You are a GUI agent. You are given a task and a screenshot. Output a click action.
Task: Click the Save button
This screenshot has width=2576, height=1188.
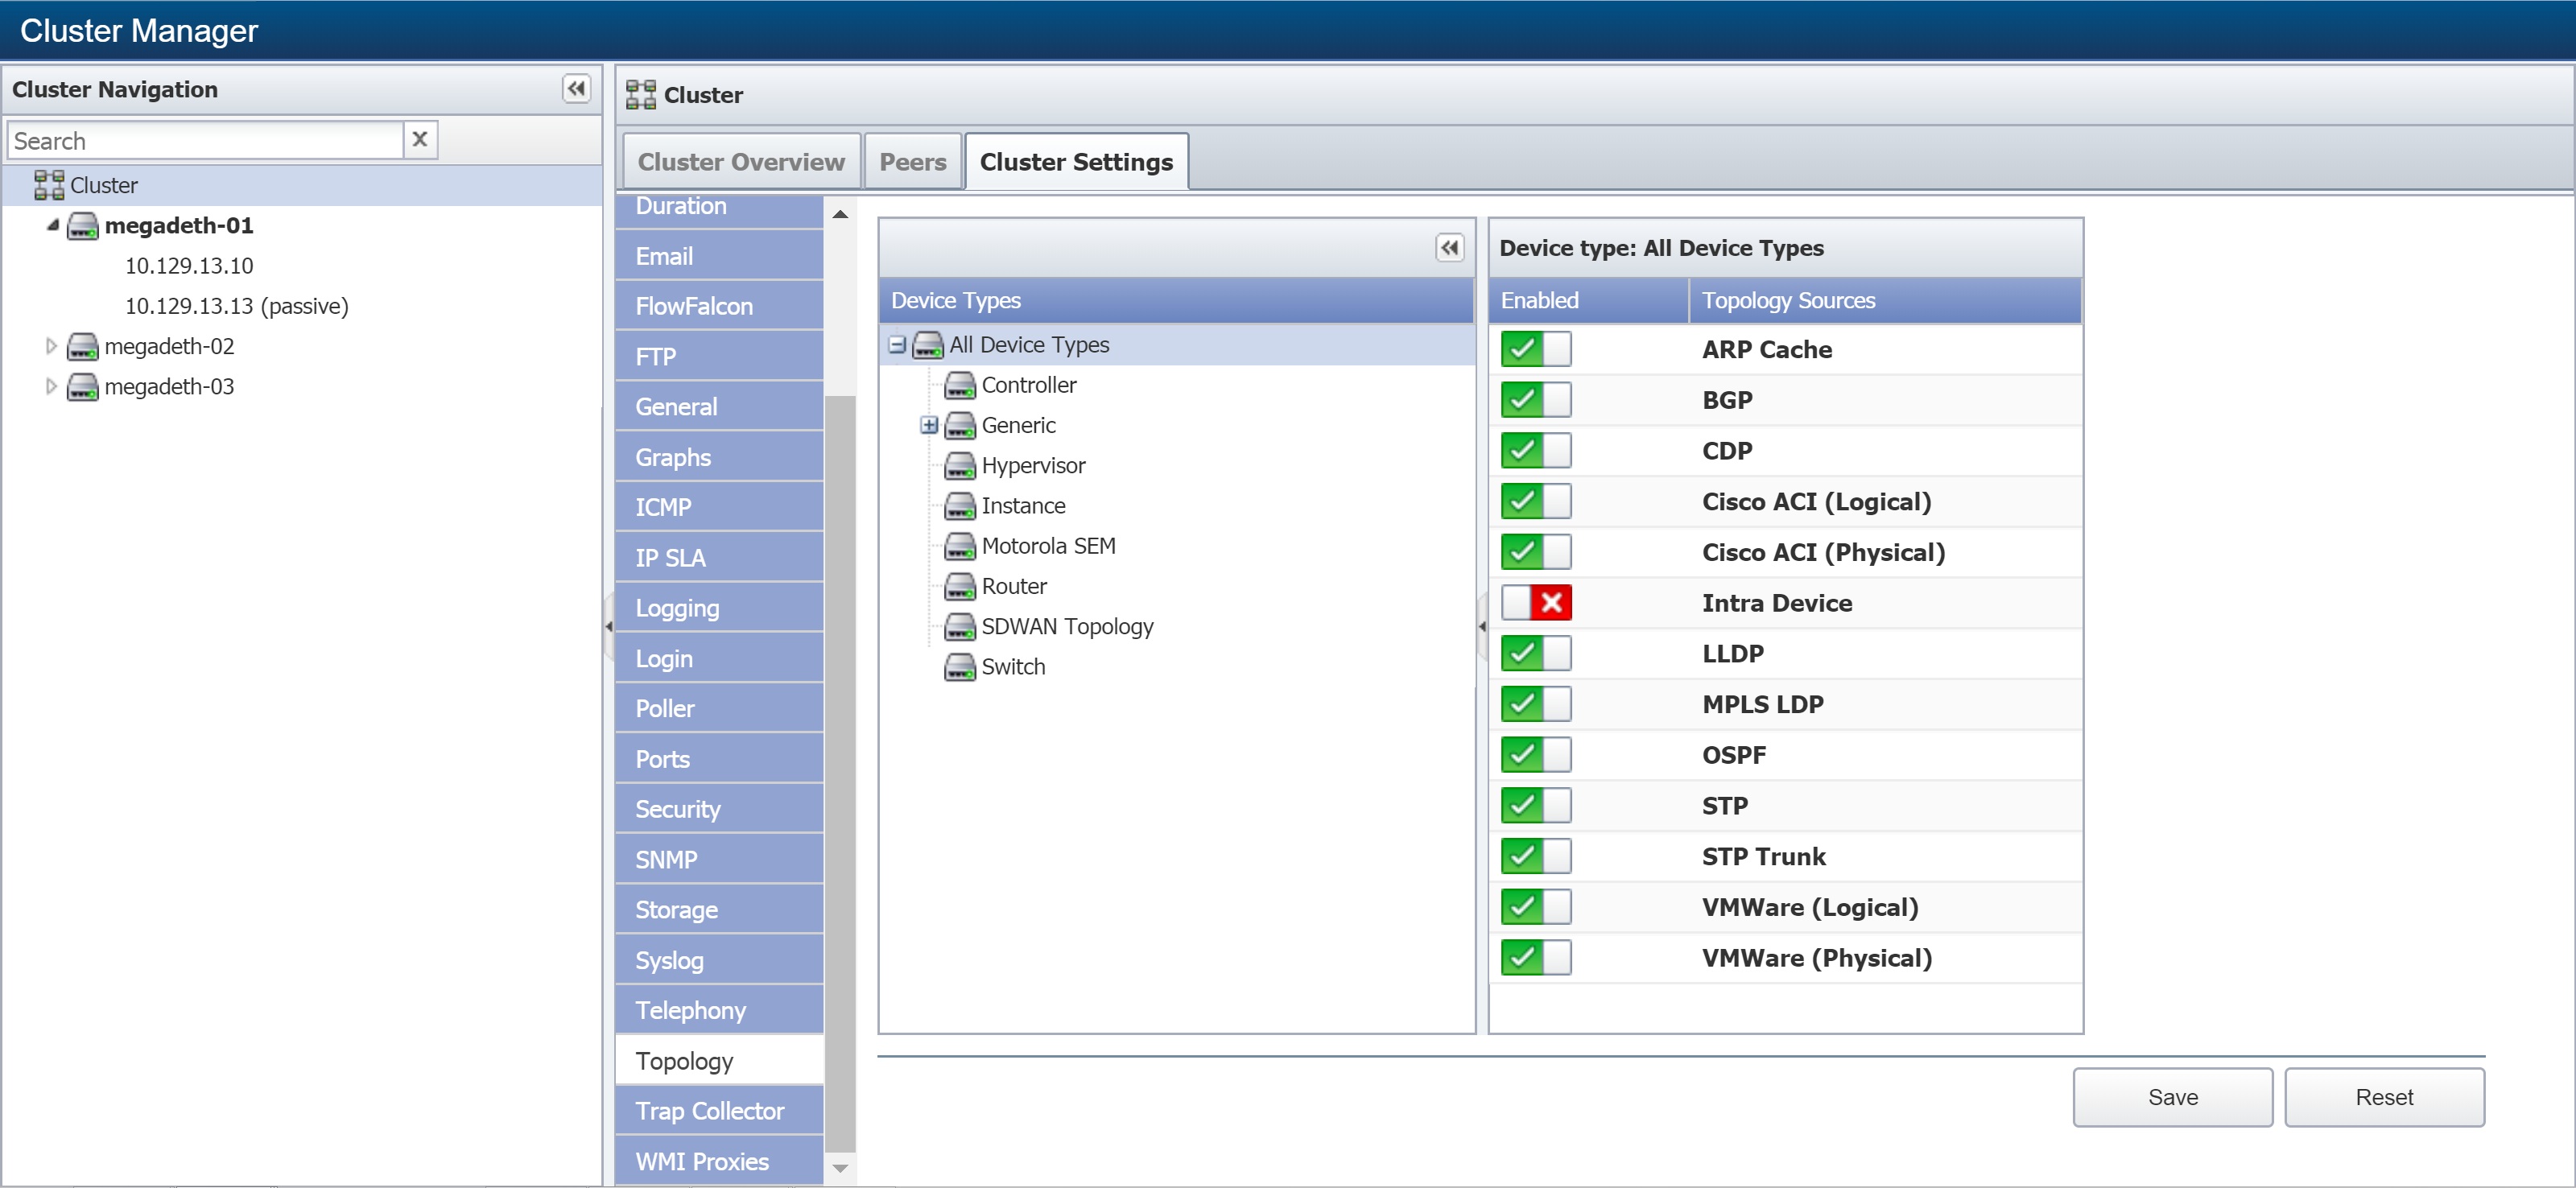click(x=2173, y=1096)
